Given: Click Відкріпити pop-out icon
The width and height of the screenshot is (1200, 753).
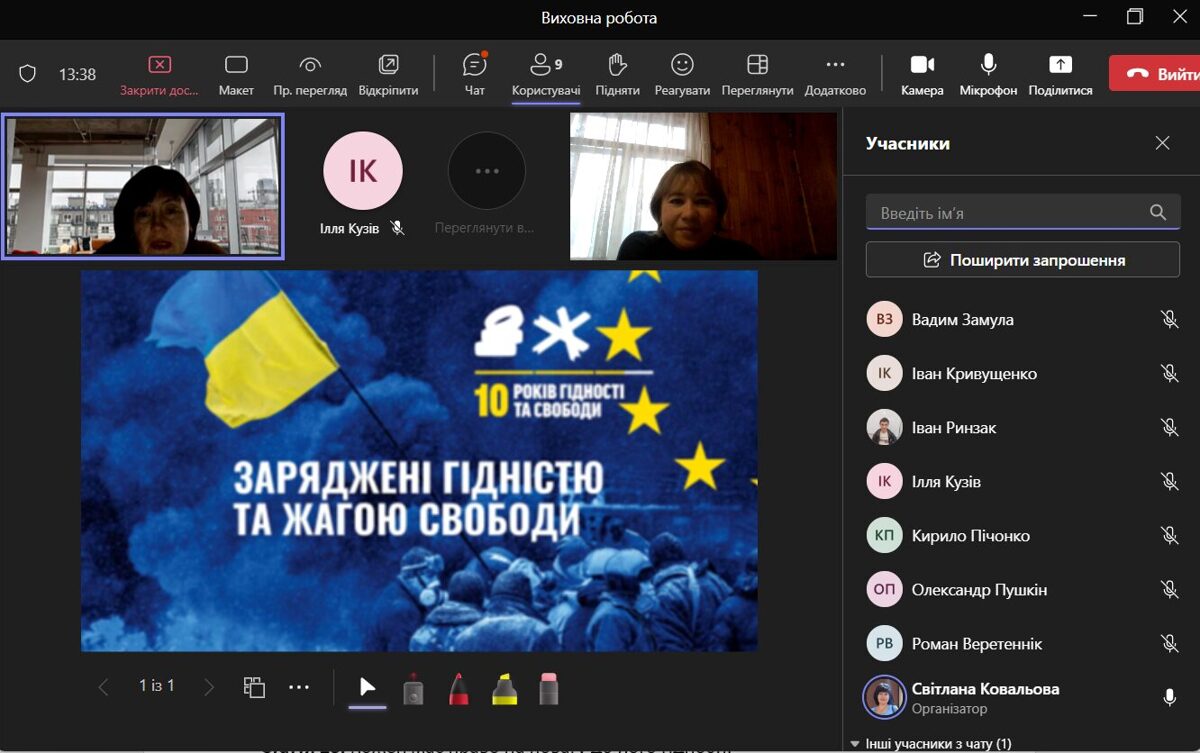Looking at the screenshot, I should click(388, 75).
